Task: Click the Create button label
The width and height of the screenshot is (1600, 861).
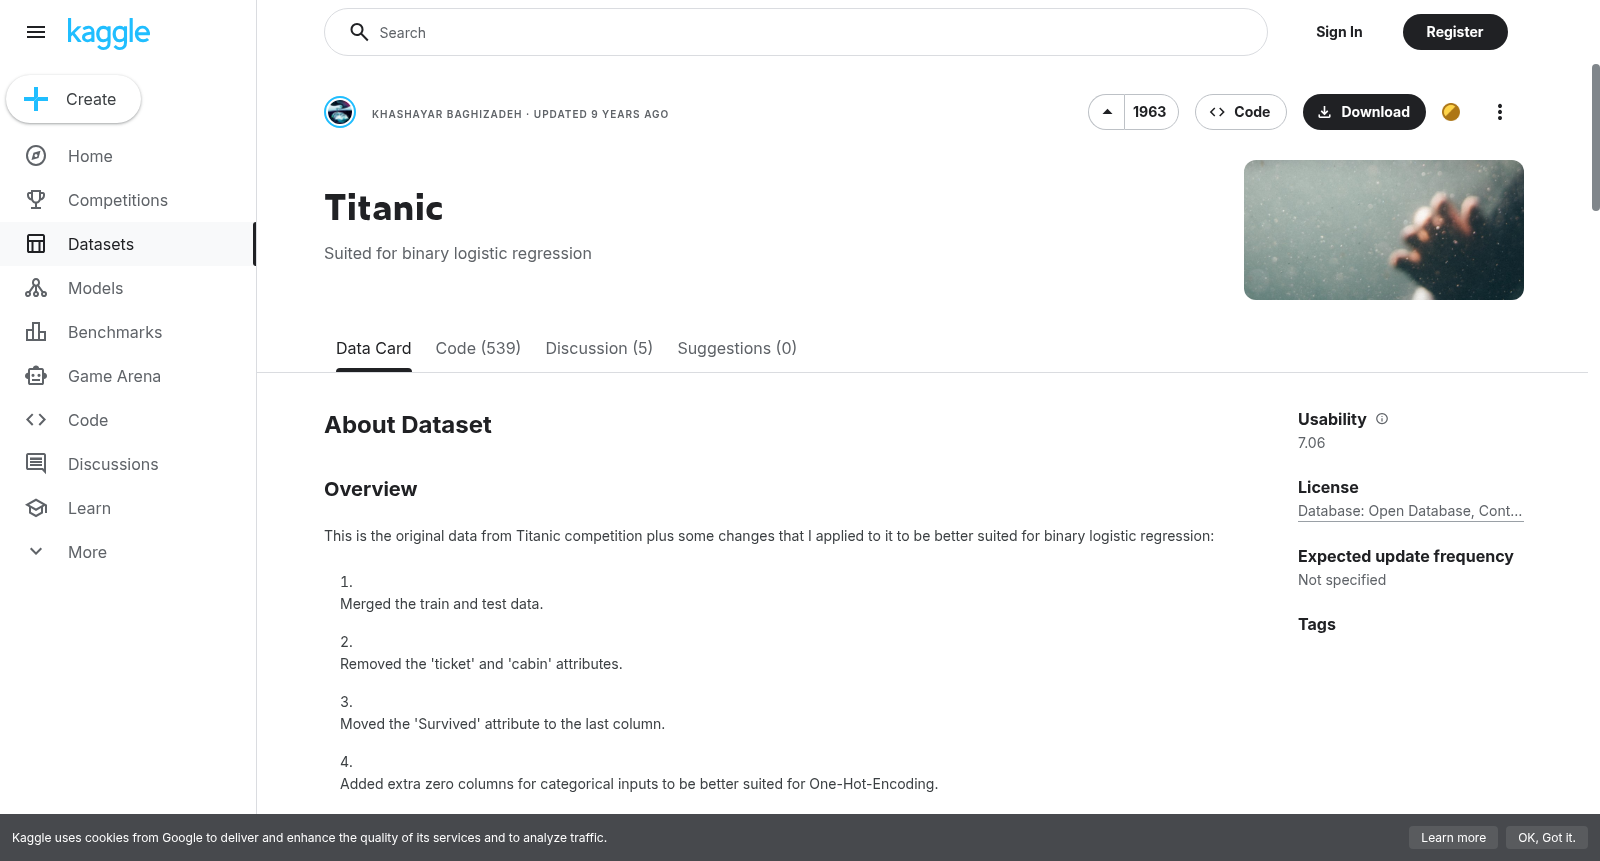Action: click(x=91, y=99)
